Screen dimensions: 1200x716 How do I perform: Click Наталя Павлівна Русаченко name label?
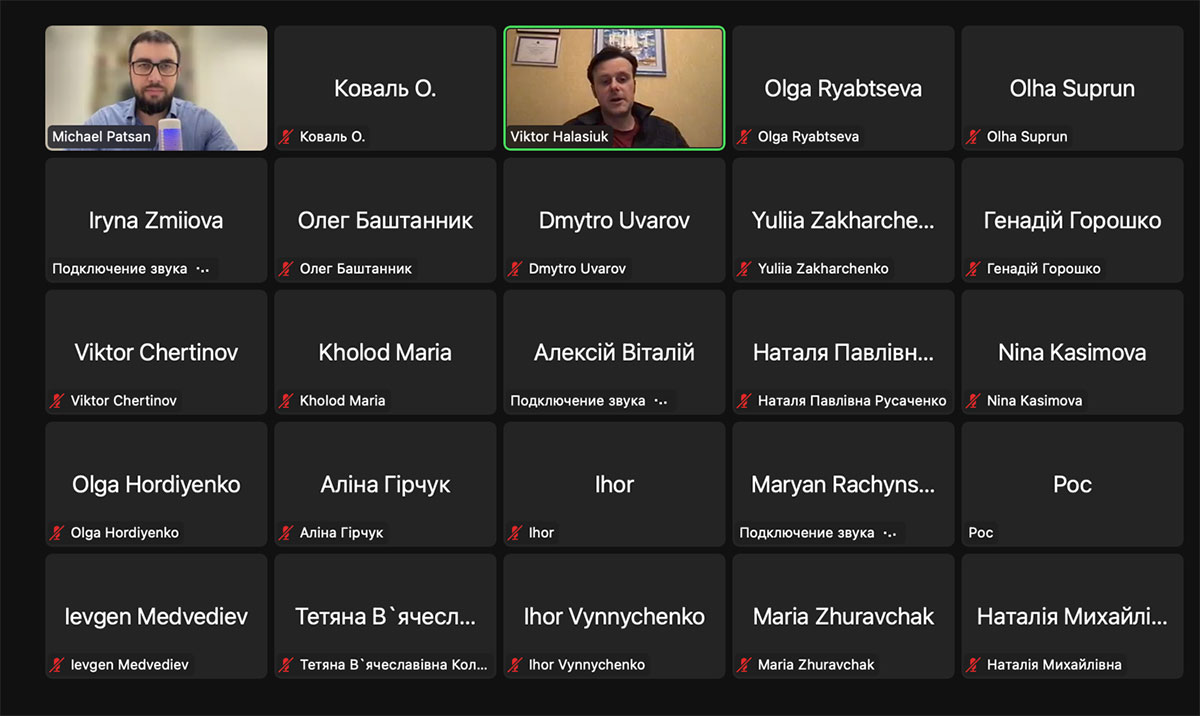[852, 401]
